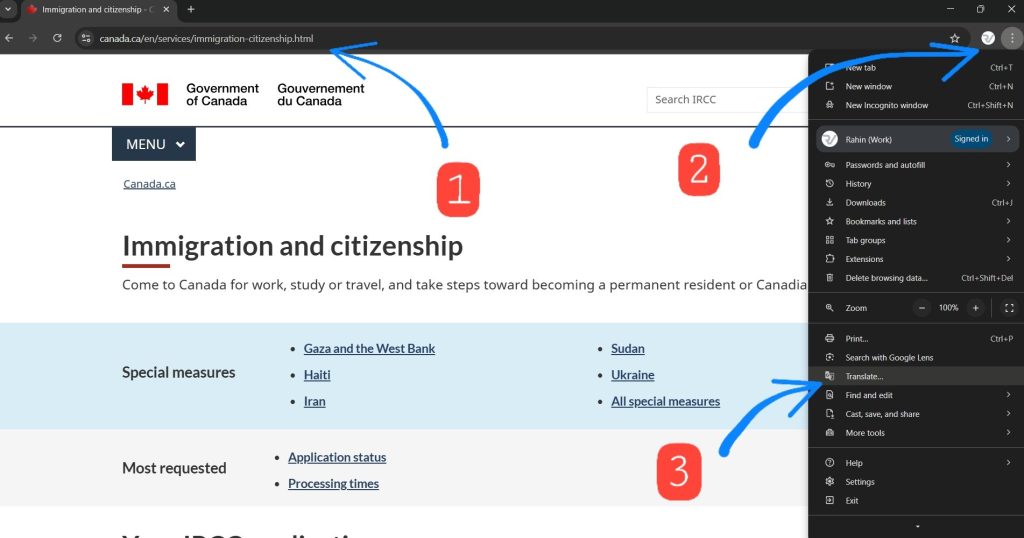
Task: Open site information icon in address bar
Action: coord(86,39)
